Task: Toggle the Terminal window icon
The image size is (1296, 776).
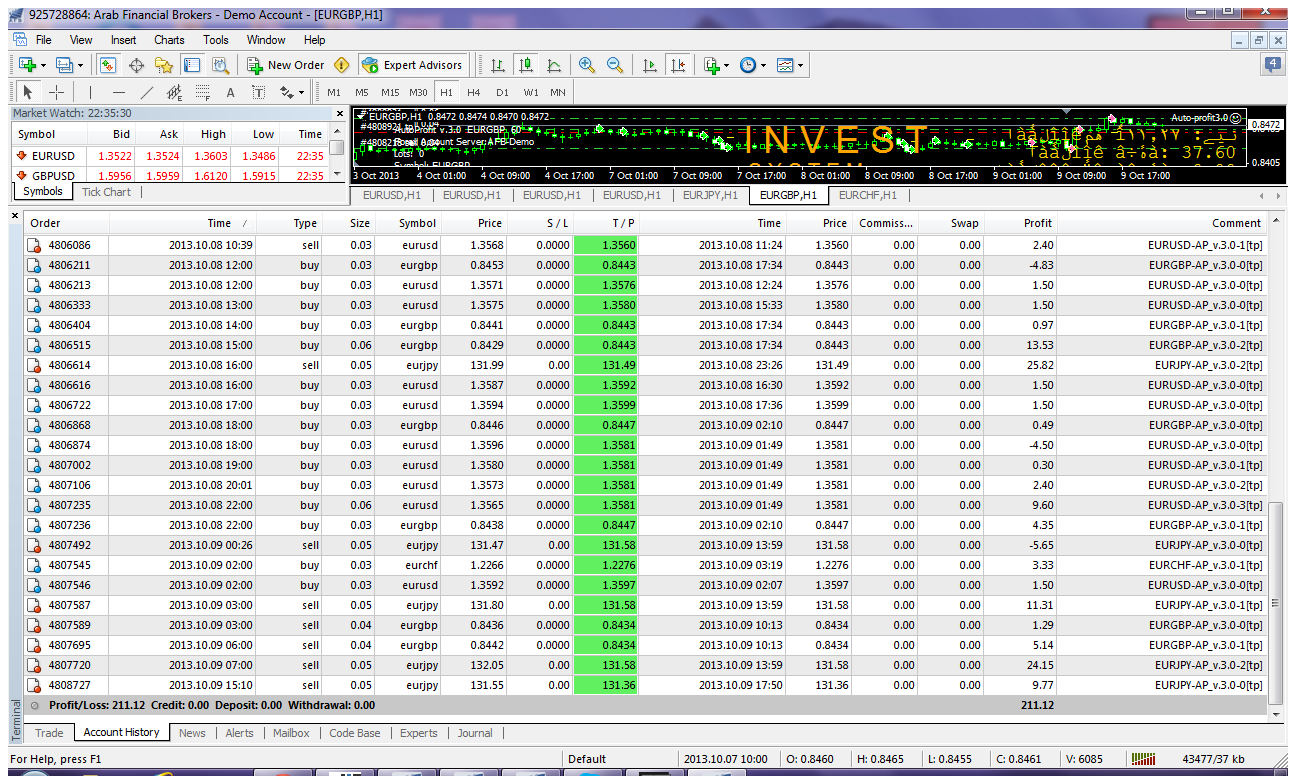Action: click(192, 65)
